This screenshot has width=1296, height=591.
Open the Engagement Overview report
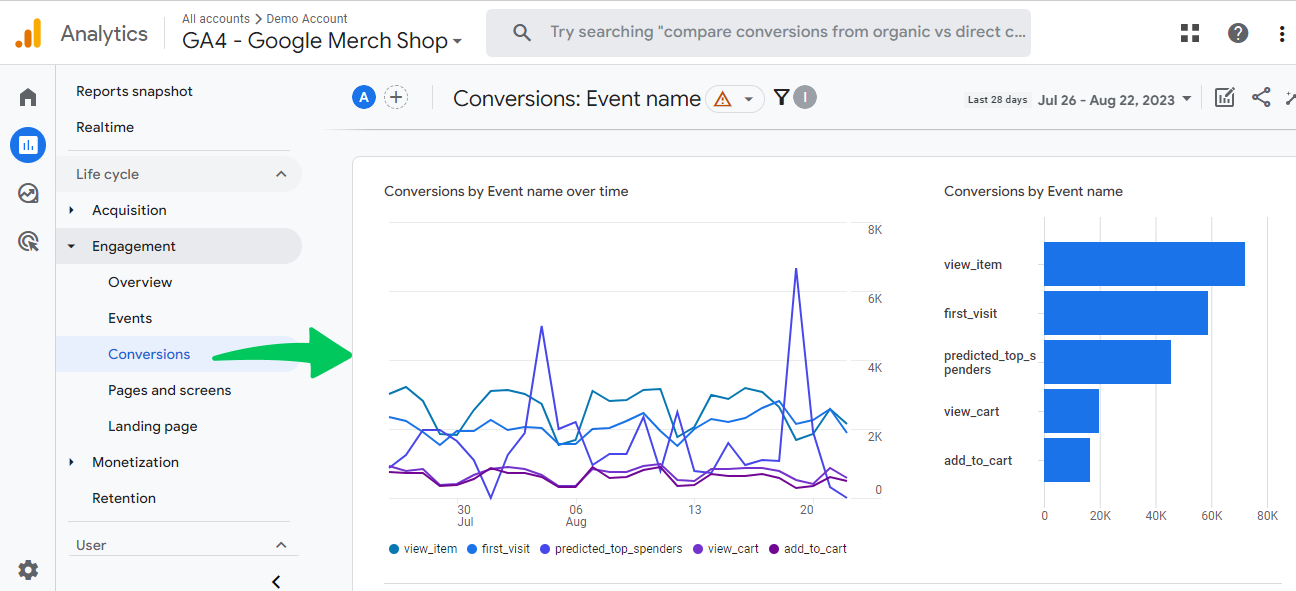tap(140, 282)
